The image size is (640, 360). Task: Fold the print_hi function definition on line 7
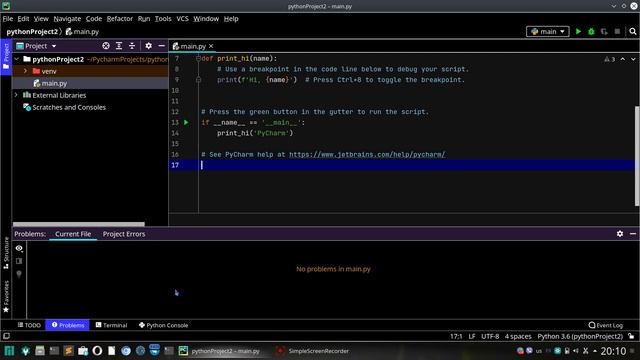[x=198, y=58]
